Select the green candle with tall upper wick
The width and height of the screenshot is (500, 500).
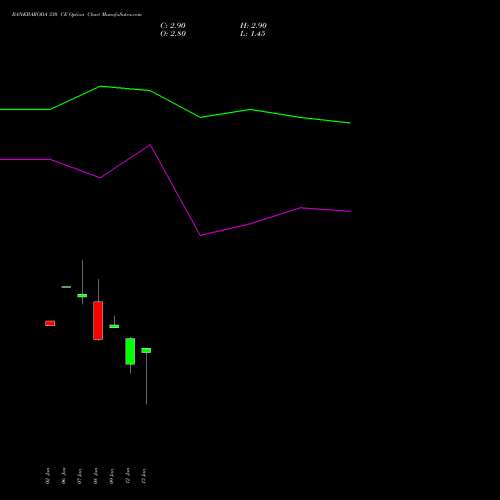(x=82, y=296)
